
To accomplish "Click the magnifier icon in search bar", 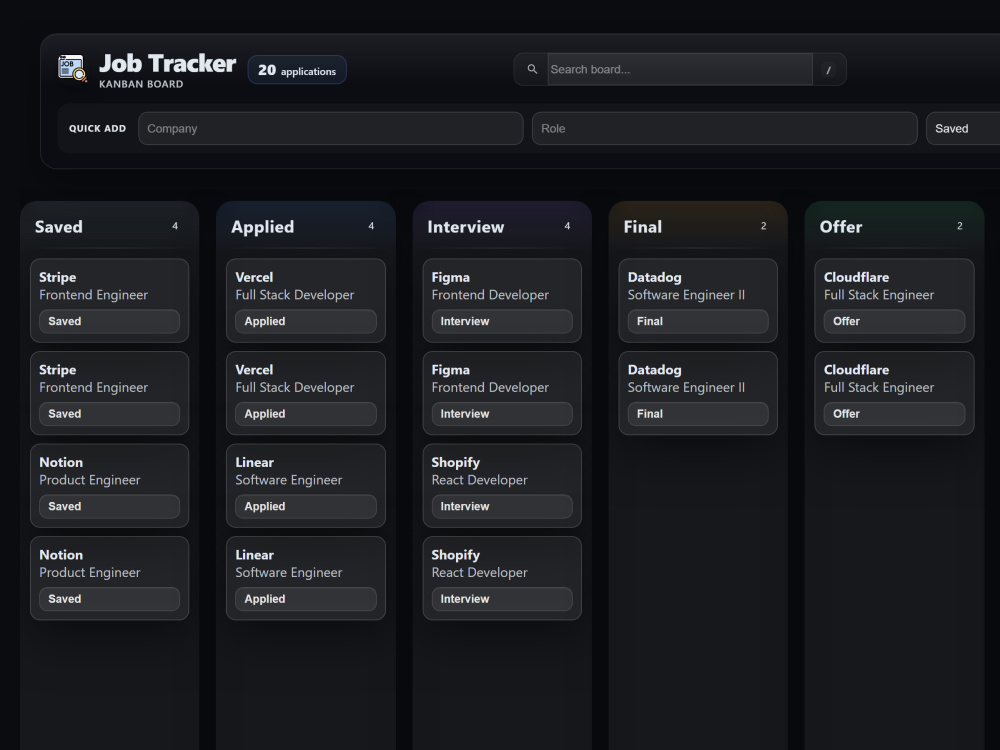I will point(532,69).
